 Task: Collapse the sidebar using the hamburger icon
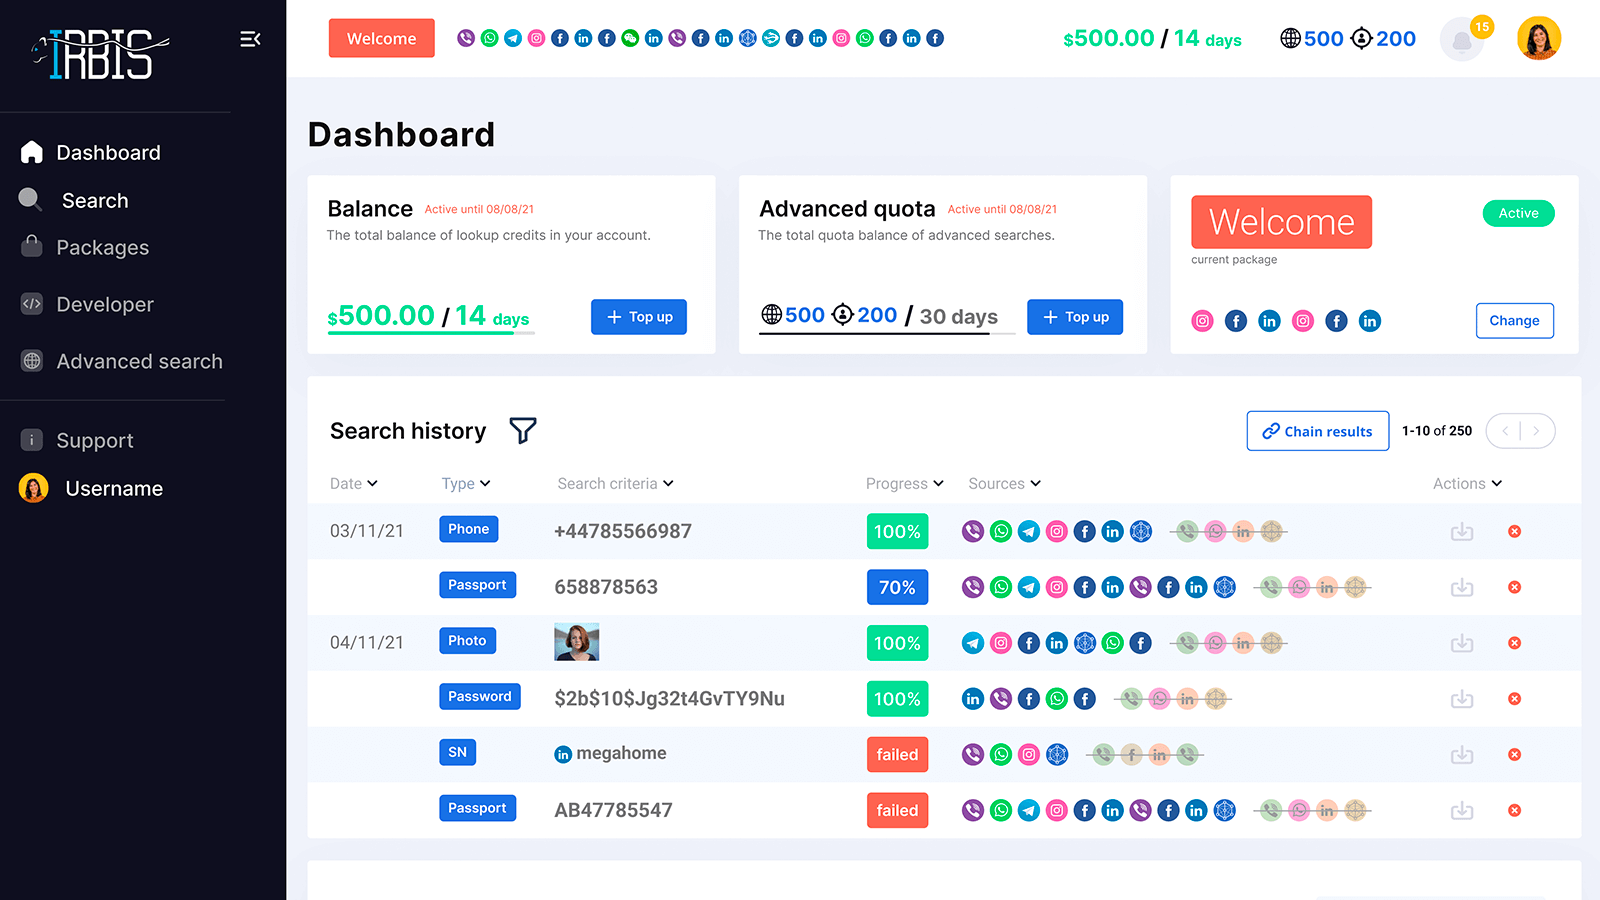point(250,38)
